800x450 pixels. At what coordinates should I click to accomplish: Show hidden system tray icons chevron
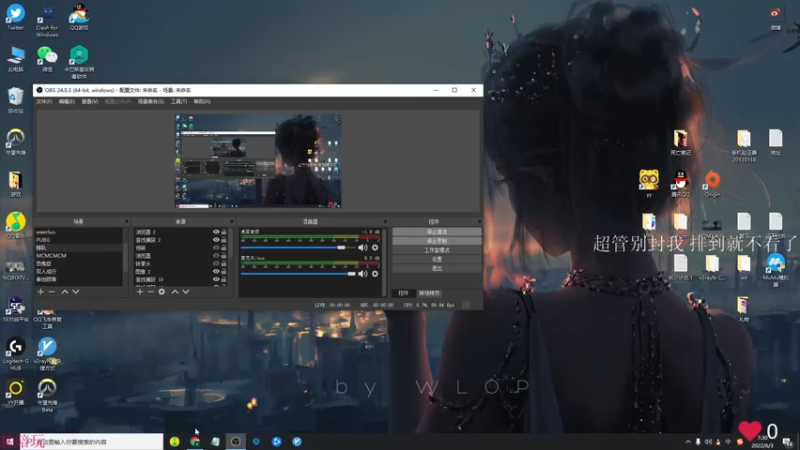pos(688,442)
